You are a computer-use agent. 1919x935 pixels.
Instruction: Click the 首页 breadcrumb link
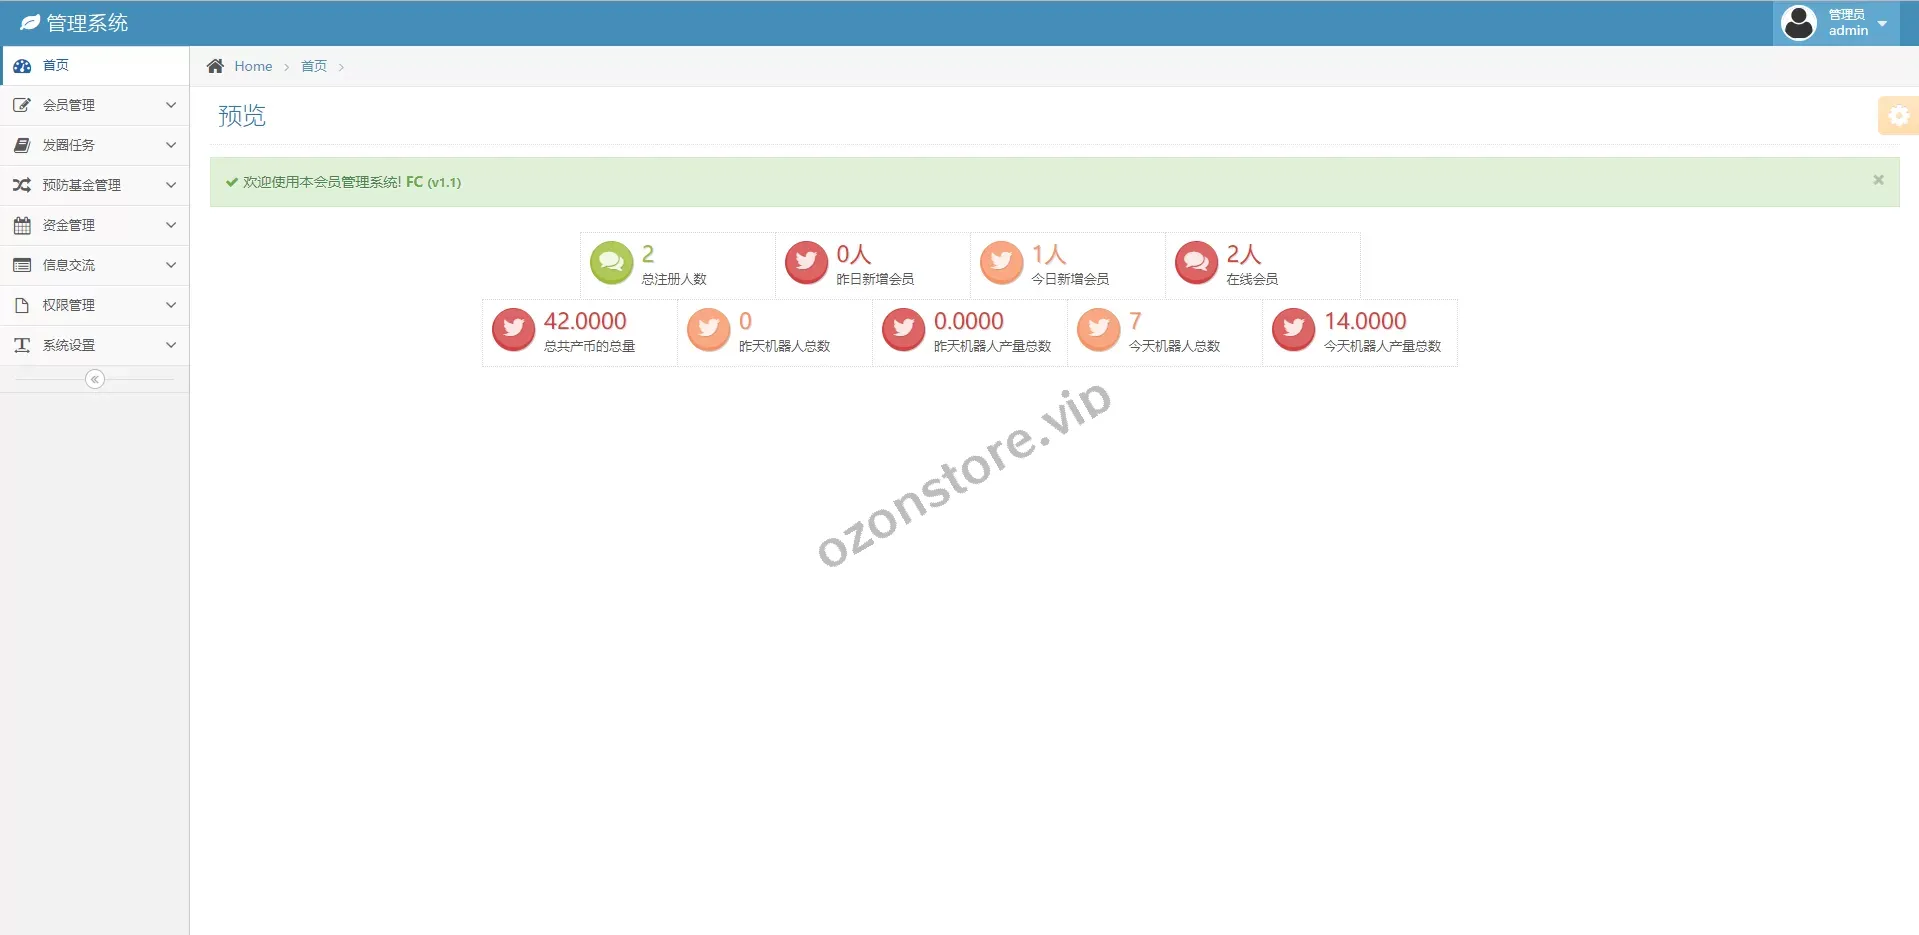coord(314,66)
